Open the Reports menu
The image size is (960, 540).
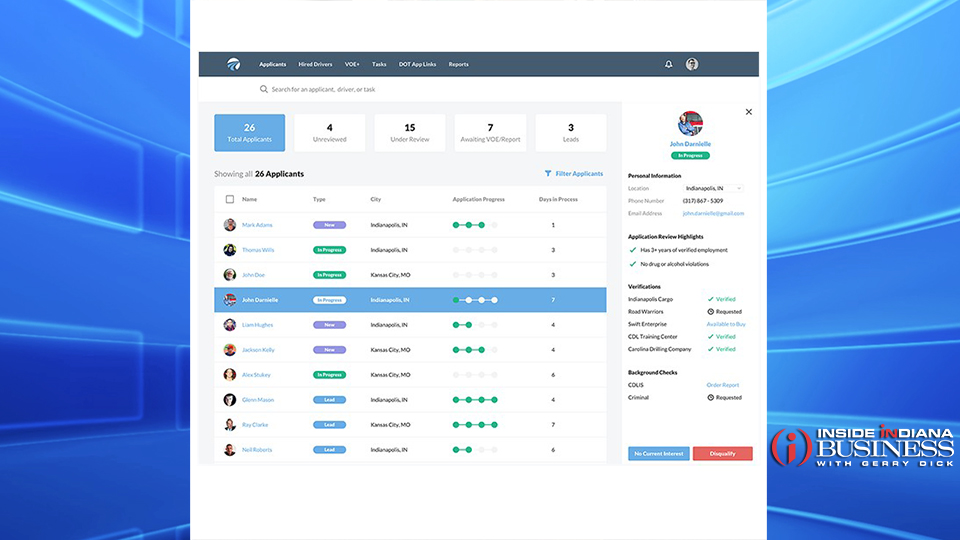point(459,64)
